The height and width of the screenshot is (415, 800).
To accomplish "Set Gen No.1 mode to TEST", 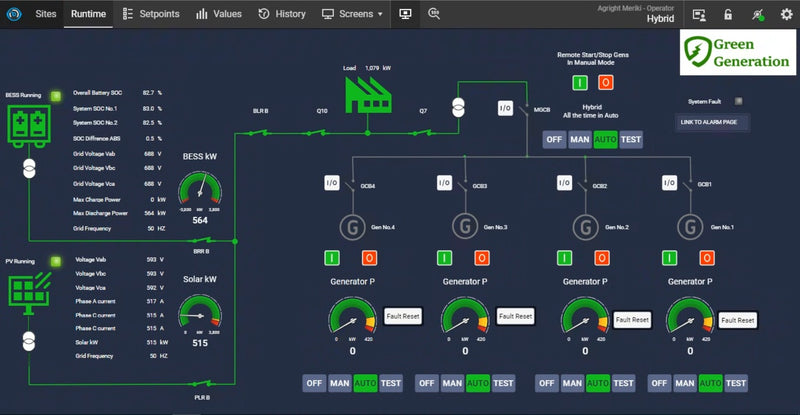I will click(x=736, y=383).
